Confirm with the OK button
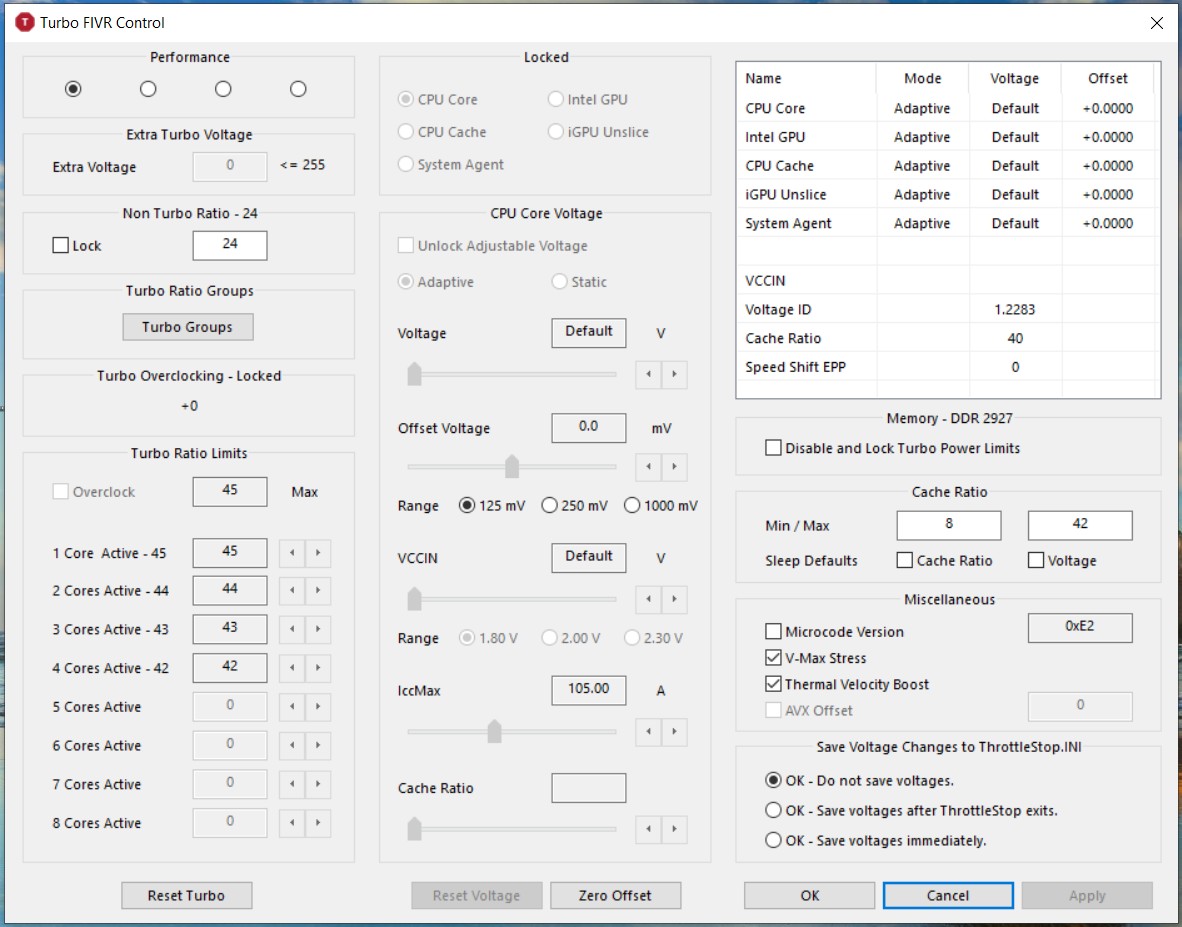Viewport: 1182px width, 927px height. click(810, 895)
